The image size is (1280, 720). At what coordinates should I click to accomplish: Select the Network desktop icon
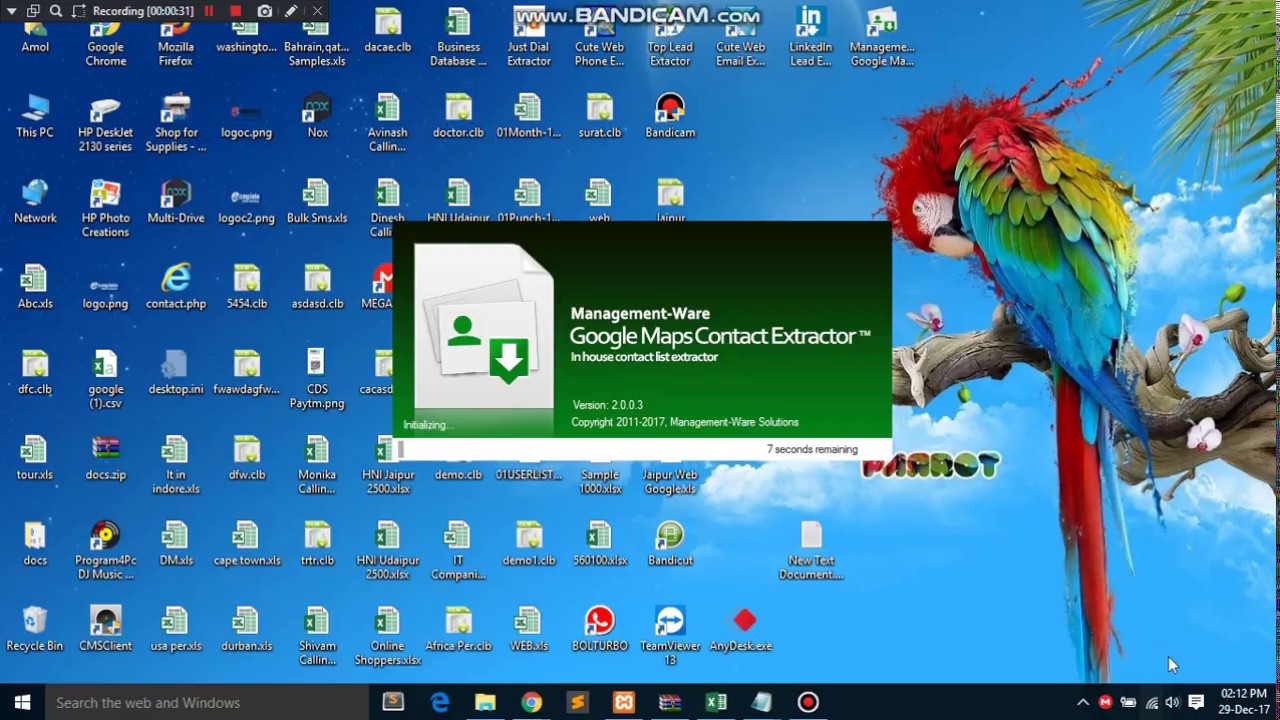35,202
